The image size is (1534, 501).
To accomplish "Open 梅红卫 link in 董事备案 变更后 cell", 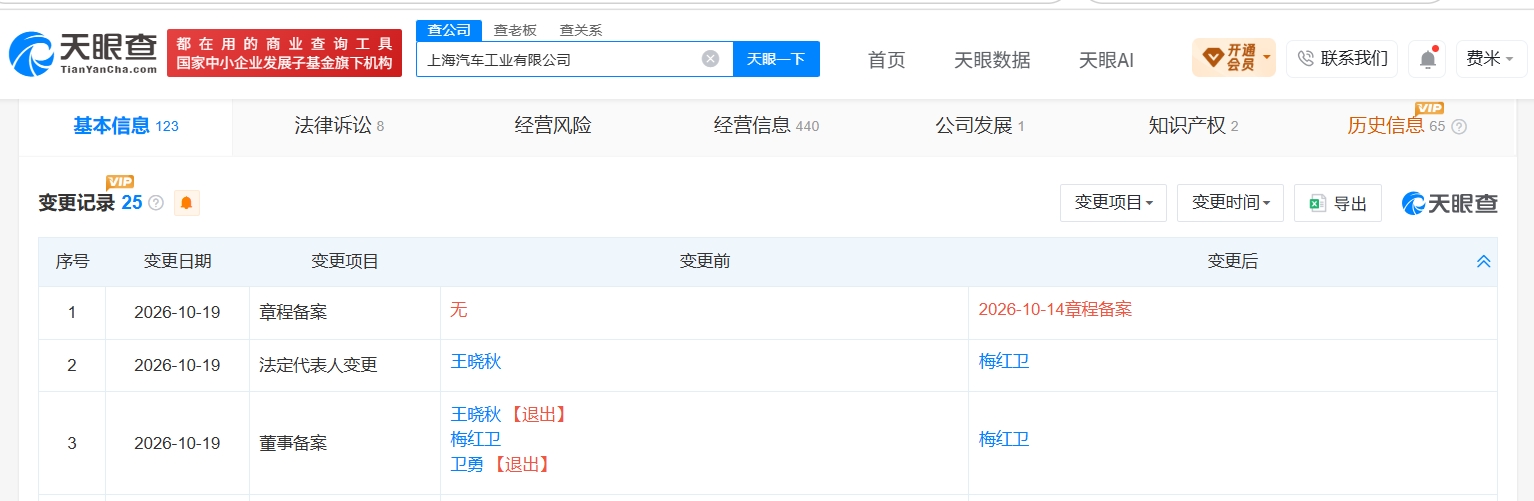I will (1004, 439).
